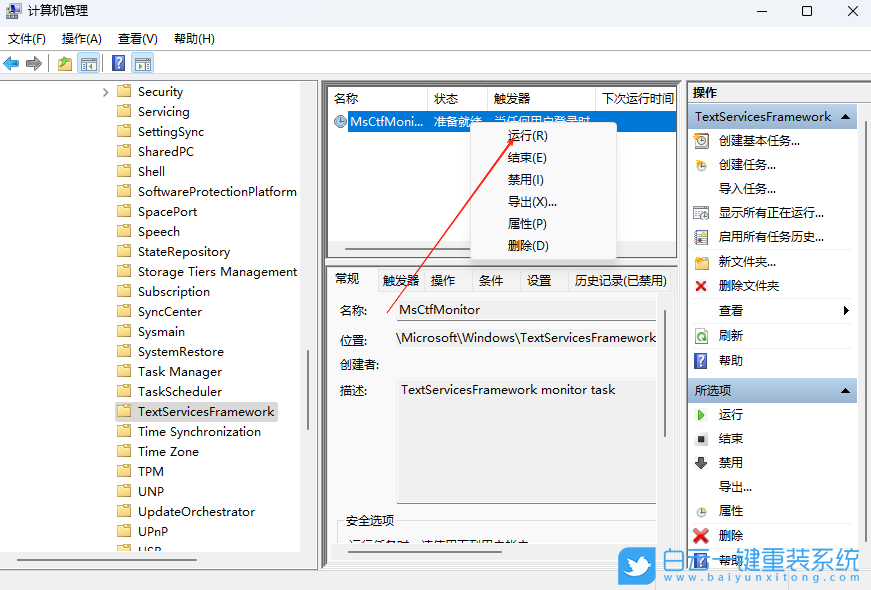Click the Export list toolbar icon
Screen dimensions: 871x590
tap(63, 63)
